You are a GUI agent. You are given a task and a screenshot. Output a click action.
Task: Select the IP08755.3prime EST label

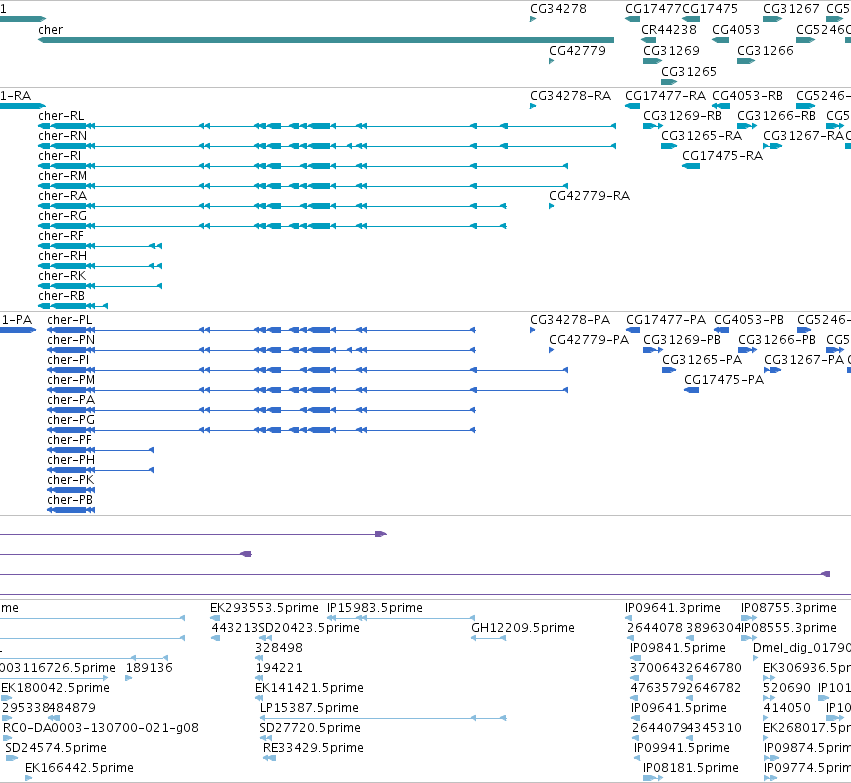click(x=789, y=608)
